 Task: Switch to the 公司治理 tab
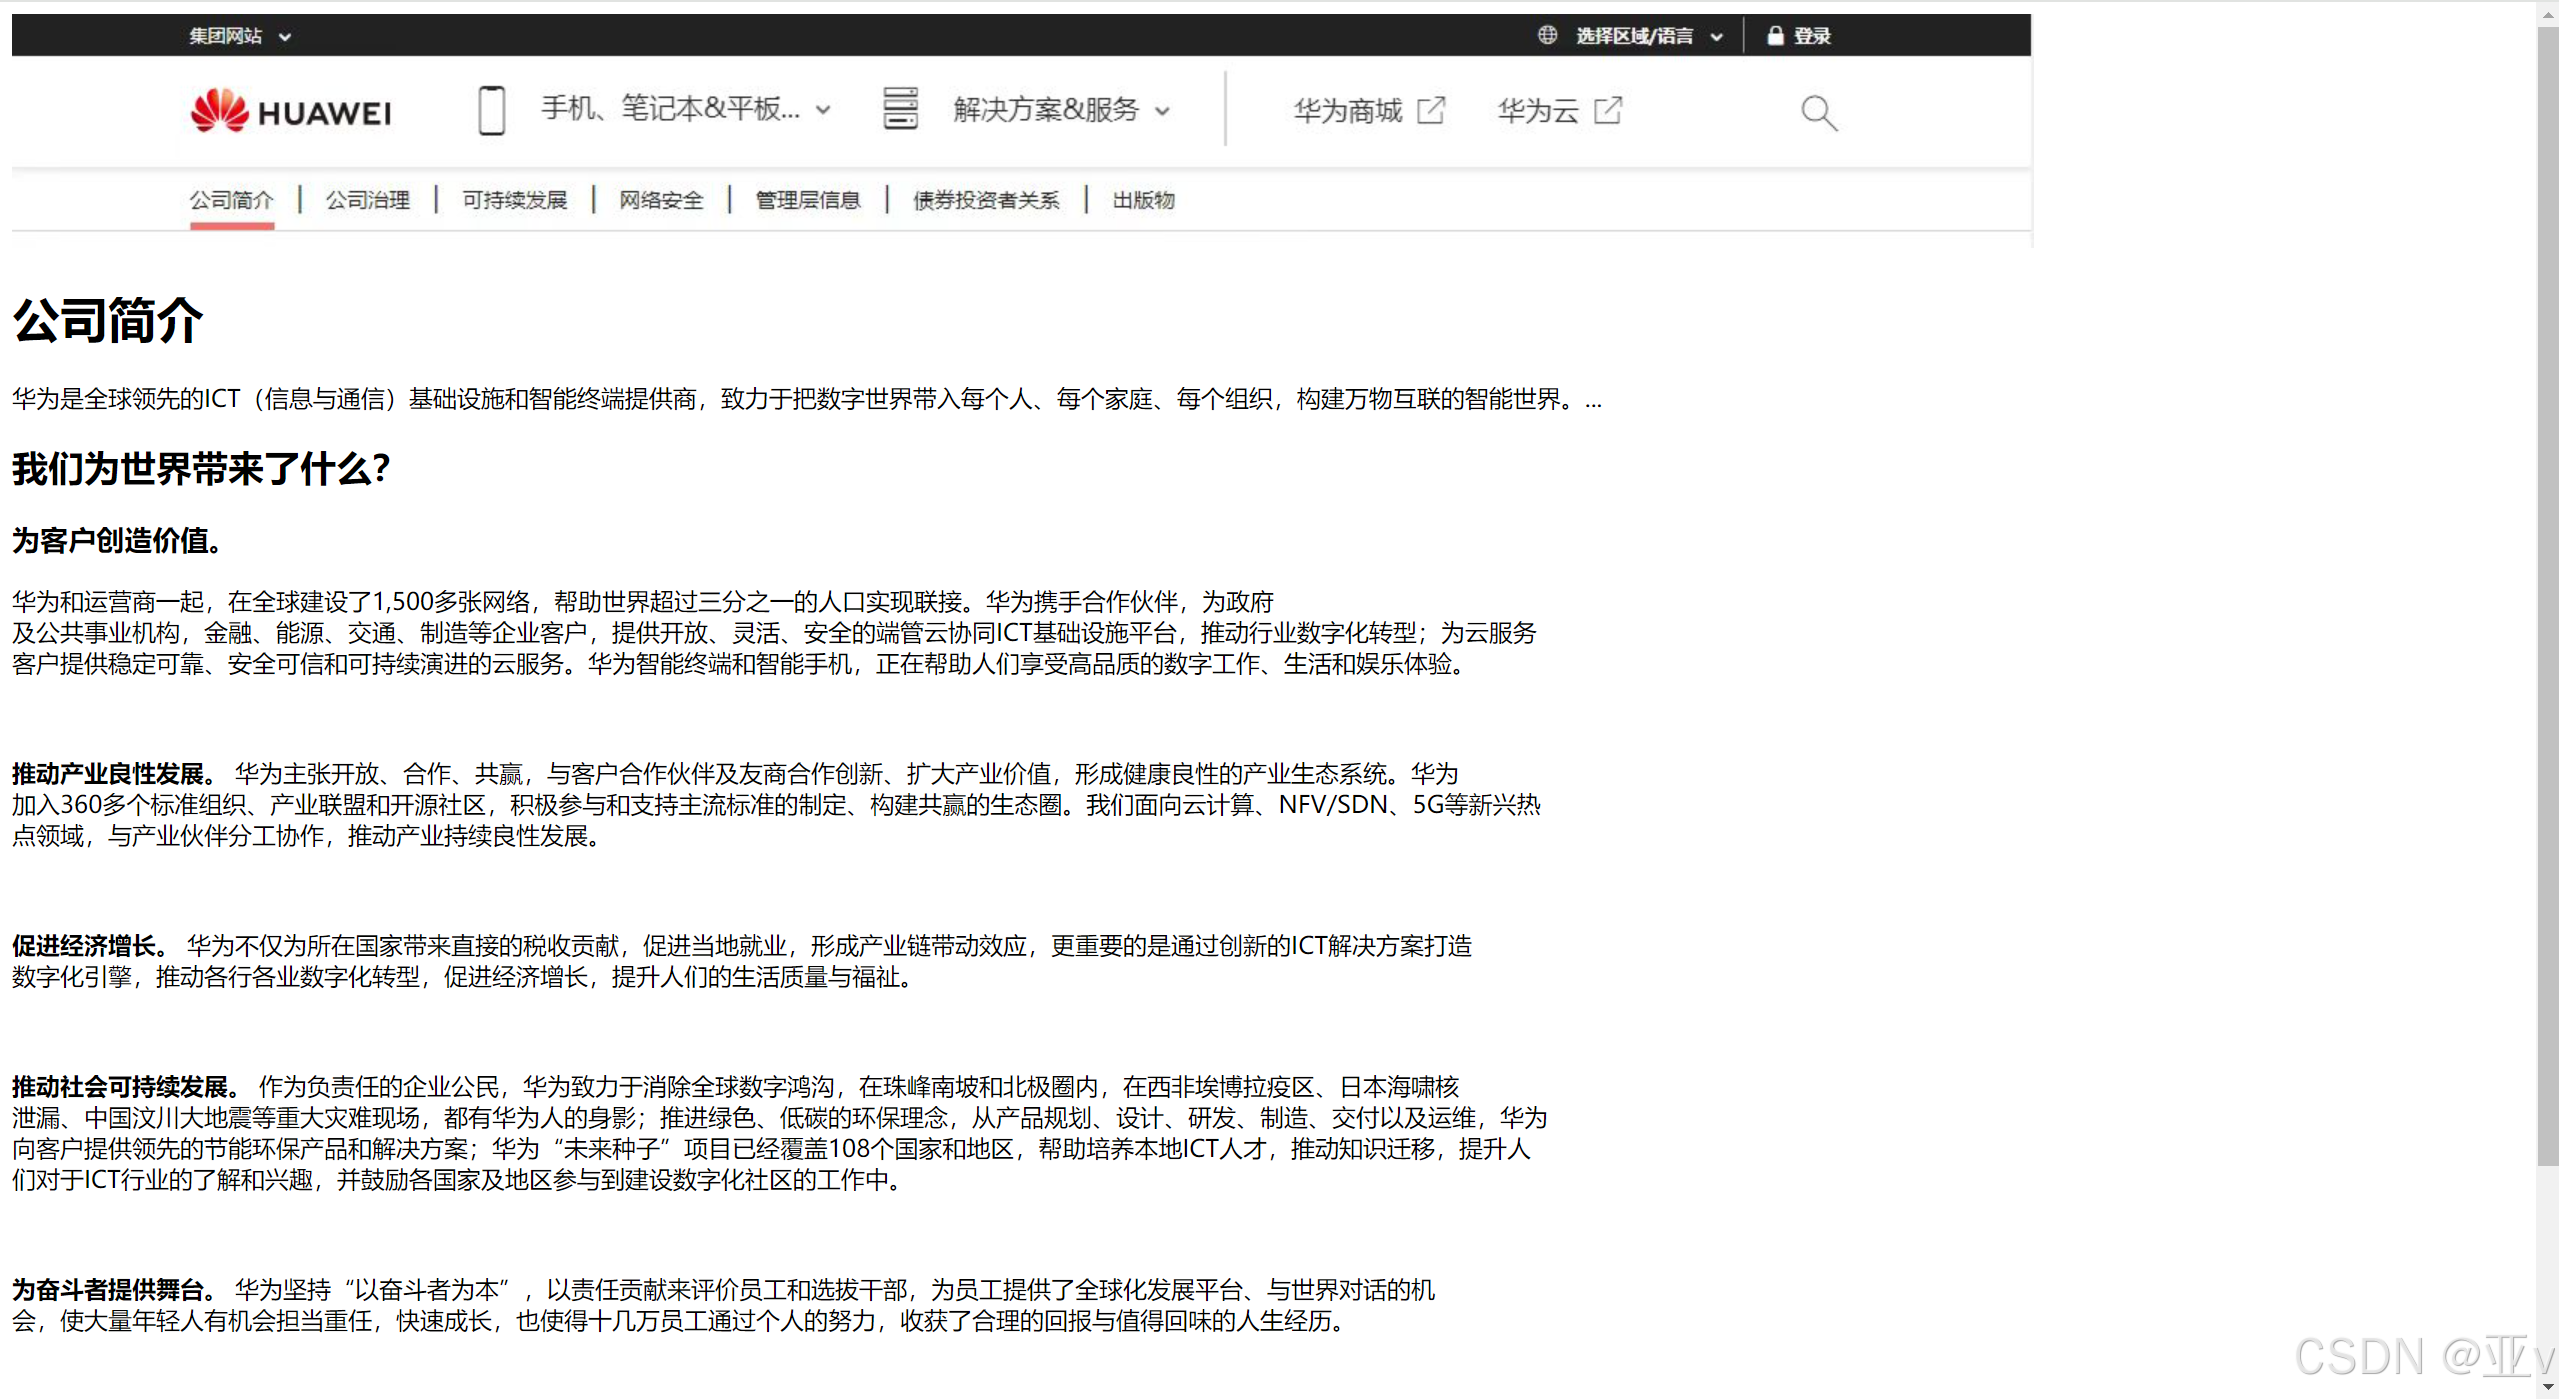366,200
